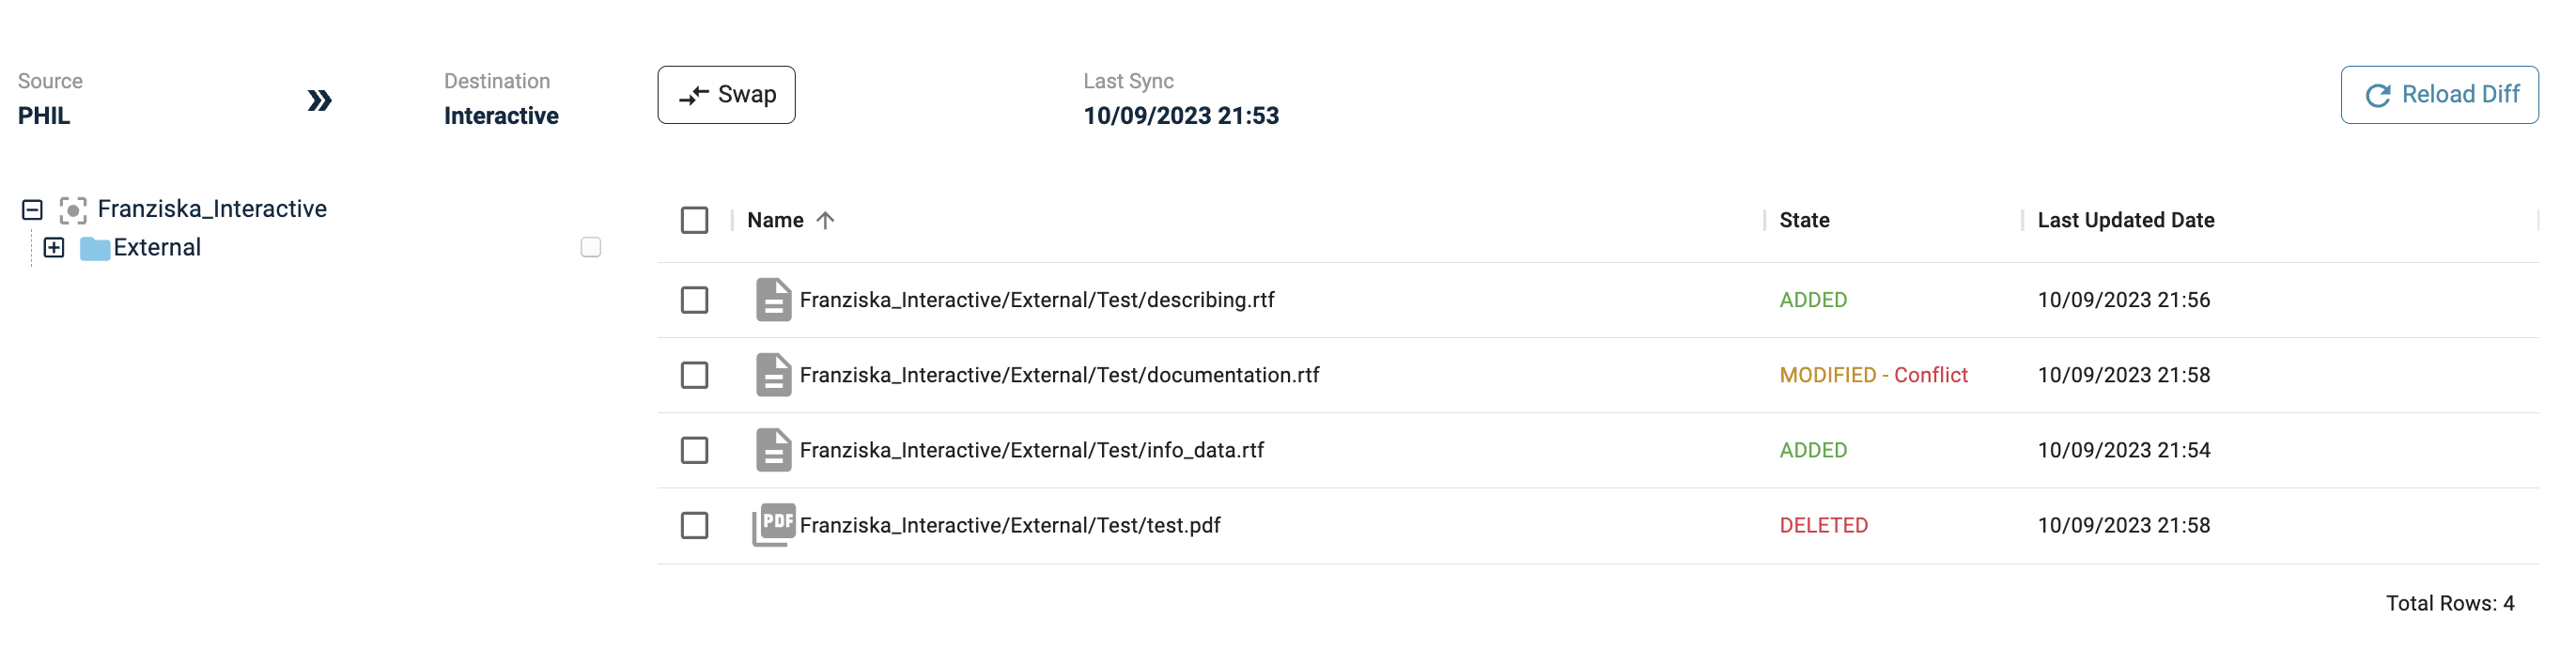Click the Reload Diff button

click(2438, 95)
